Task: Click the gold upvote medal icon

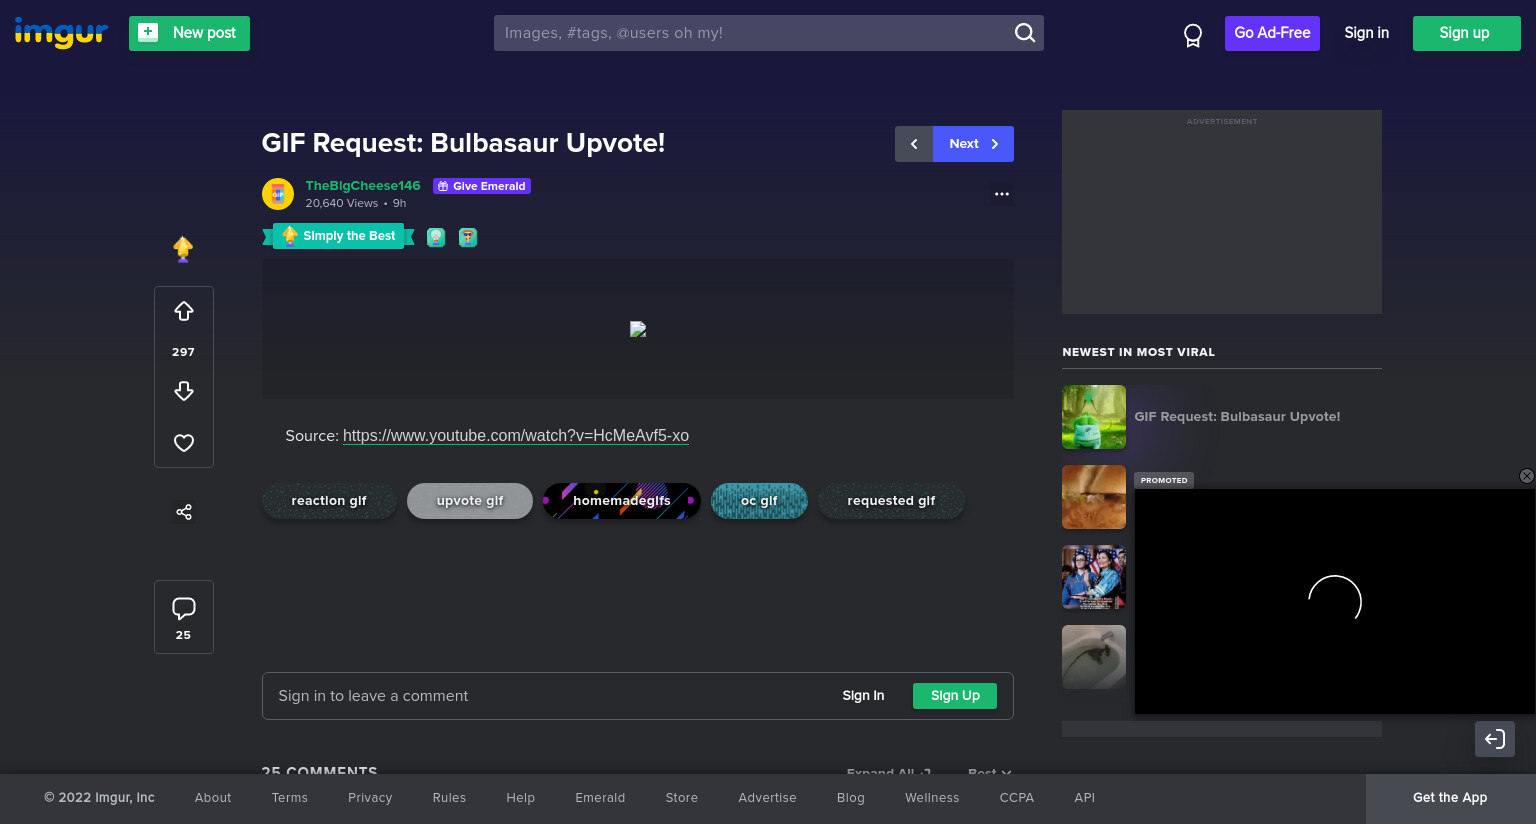Action: tap(183, 249)
